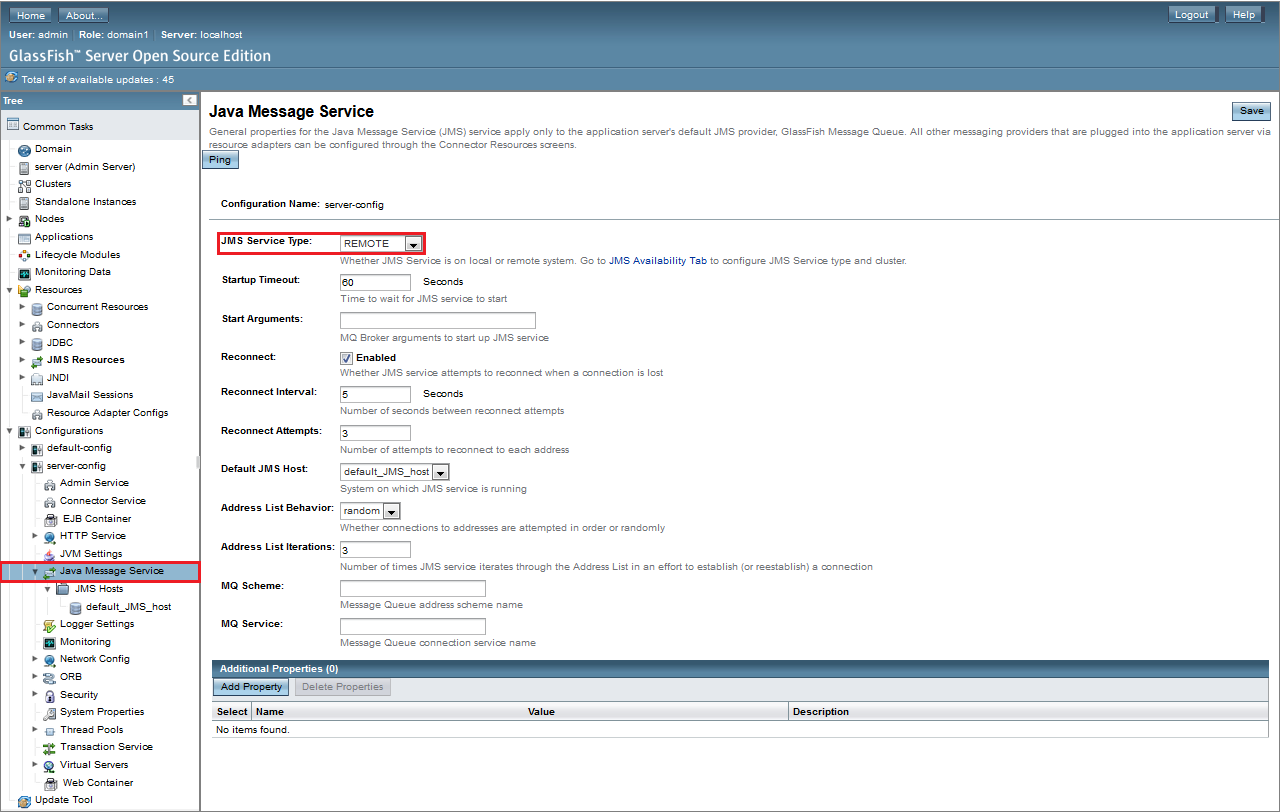Image resolution: width=1280 pixels, height=812 pixels.
Task: Click the JMS Resources icon
Action: tap(37, 361)
